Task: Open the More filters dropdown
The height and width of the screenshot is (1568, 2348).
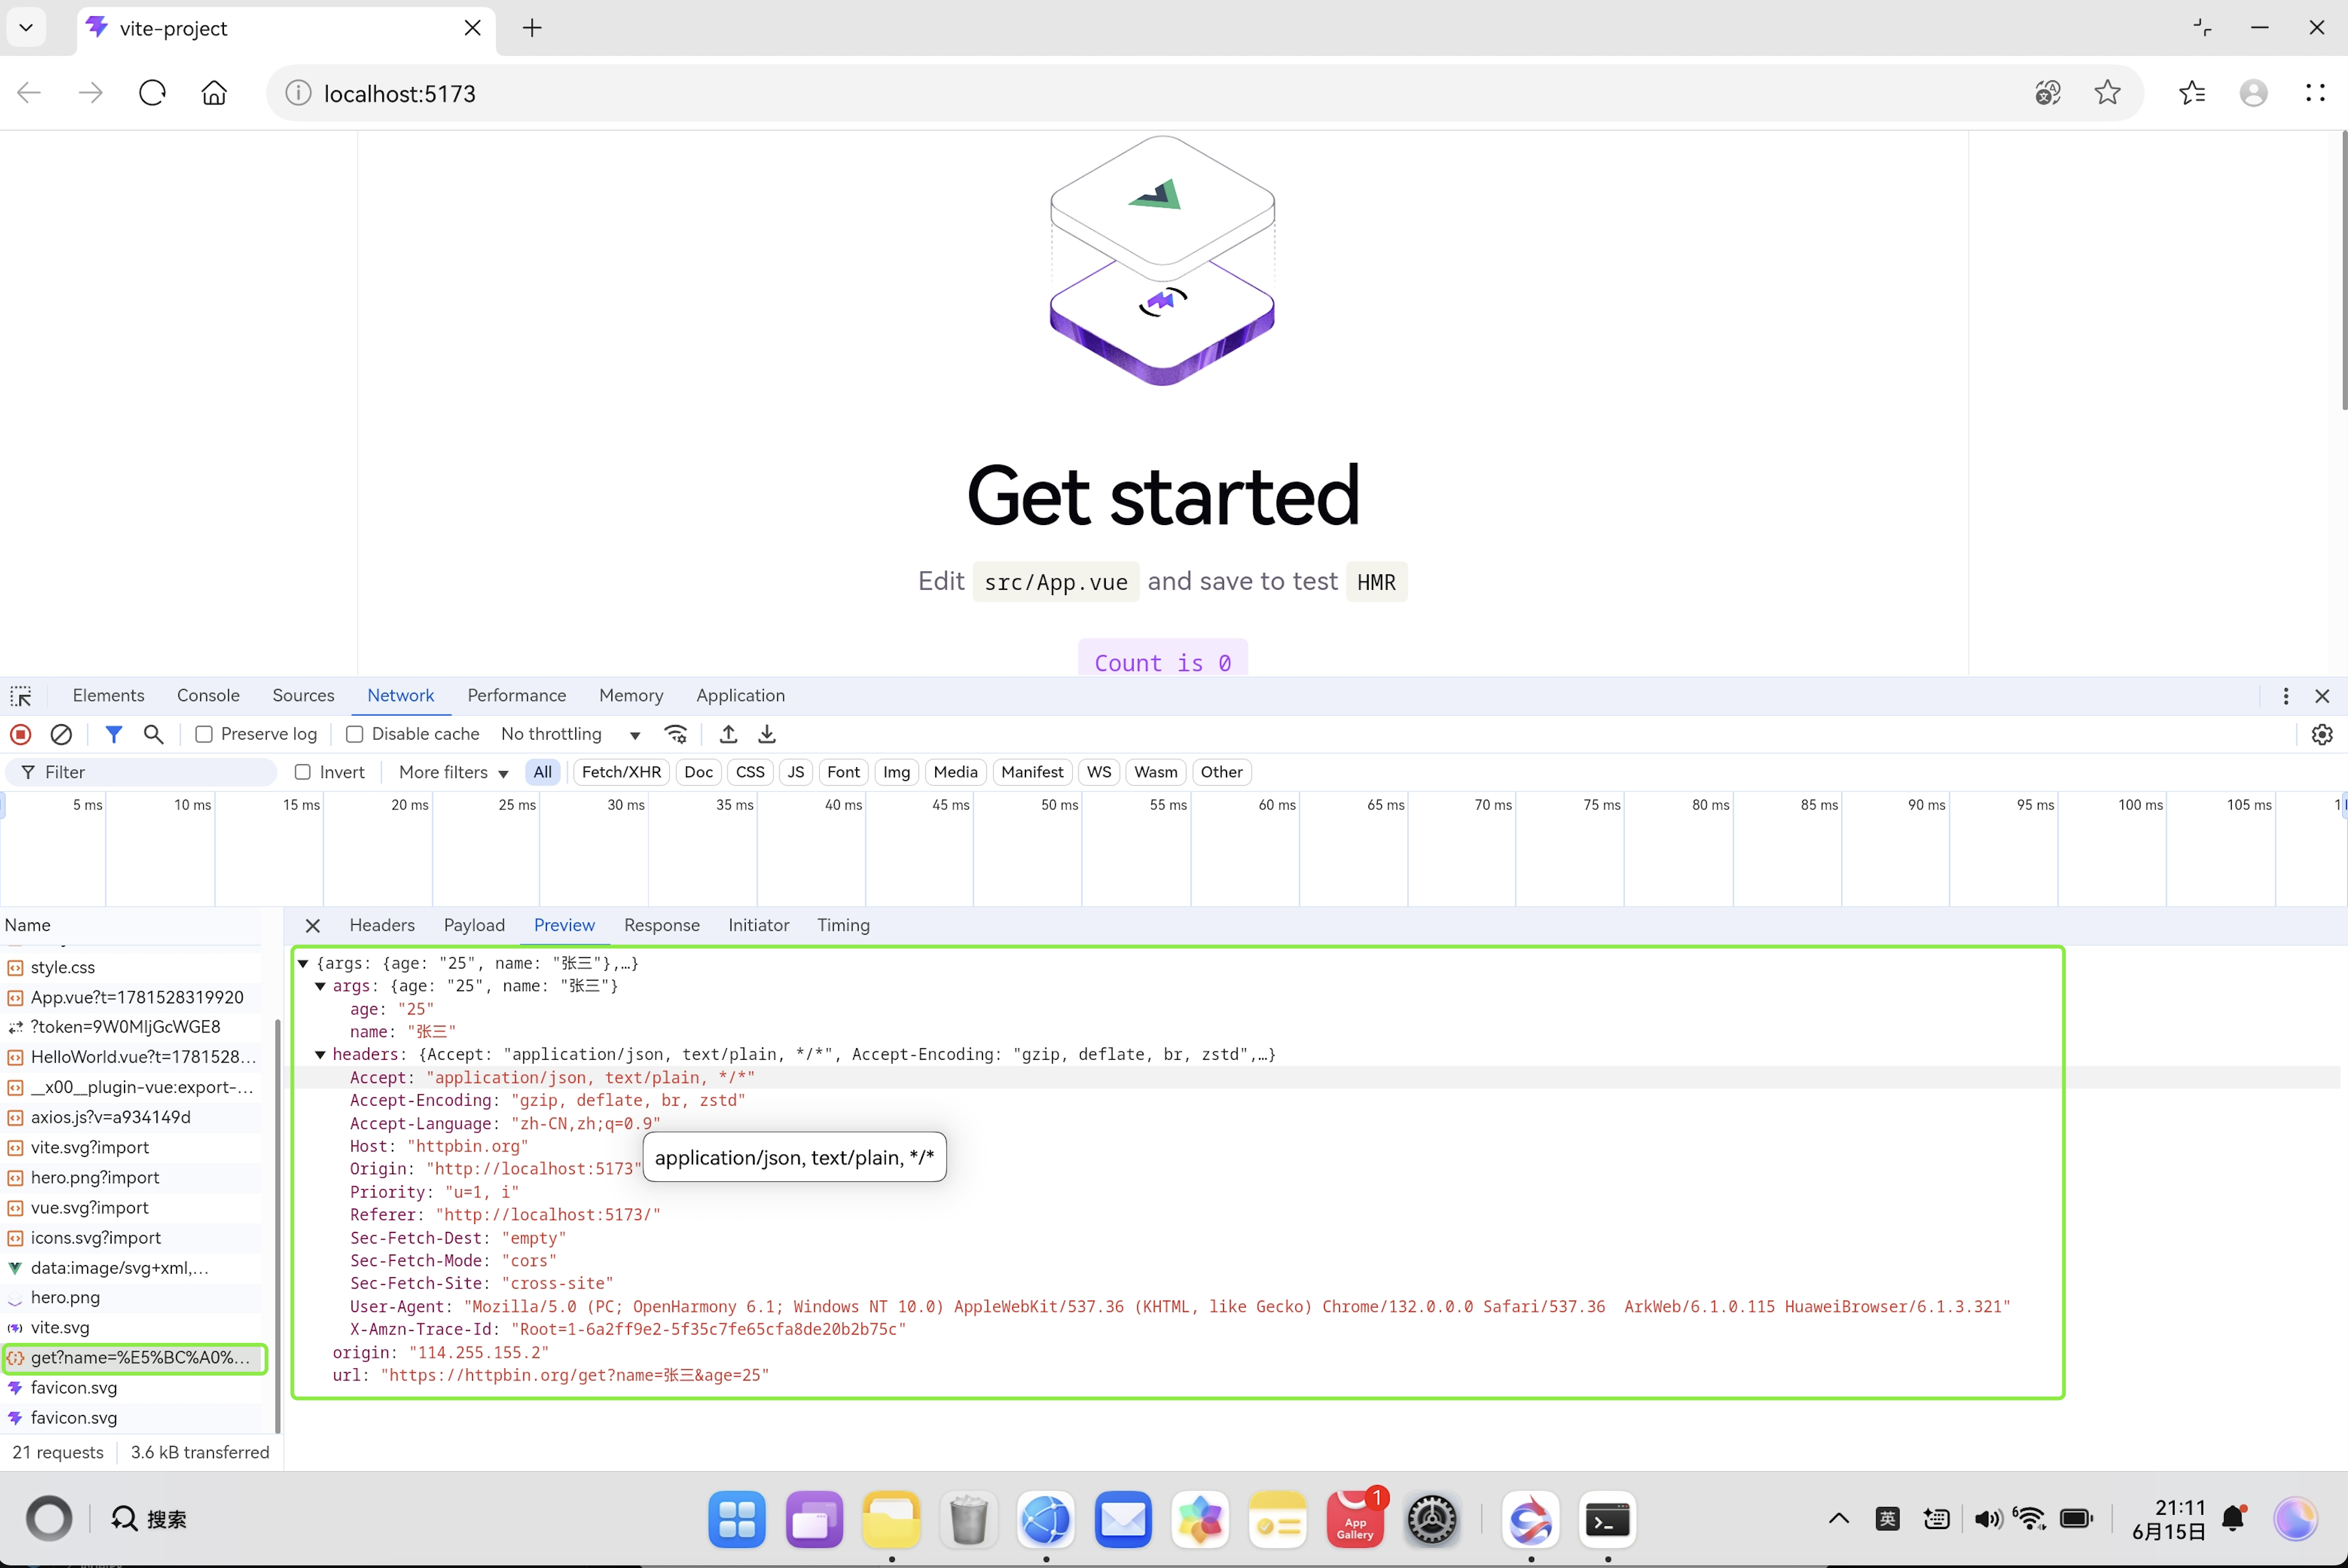Action: [453, 772]
